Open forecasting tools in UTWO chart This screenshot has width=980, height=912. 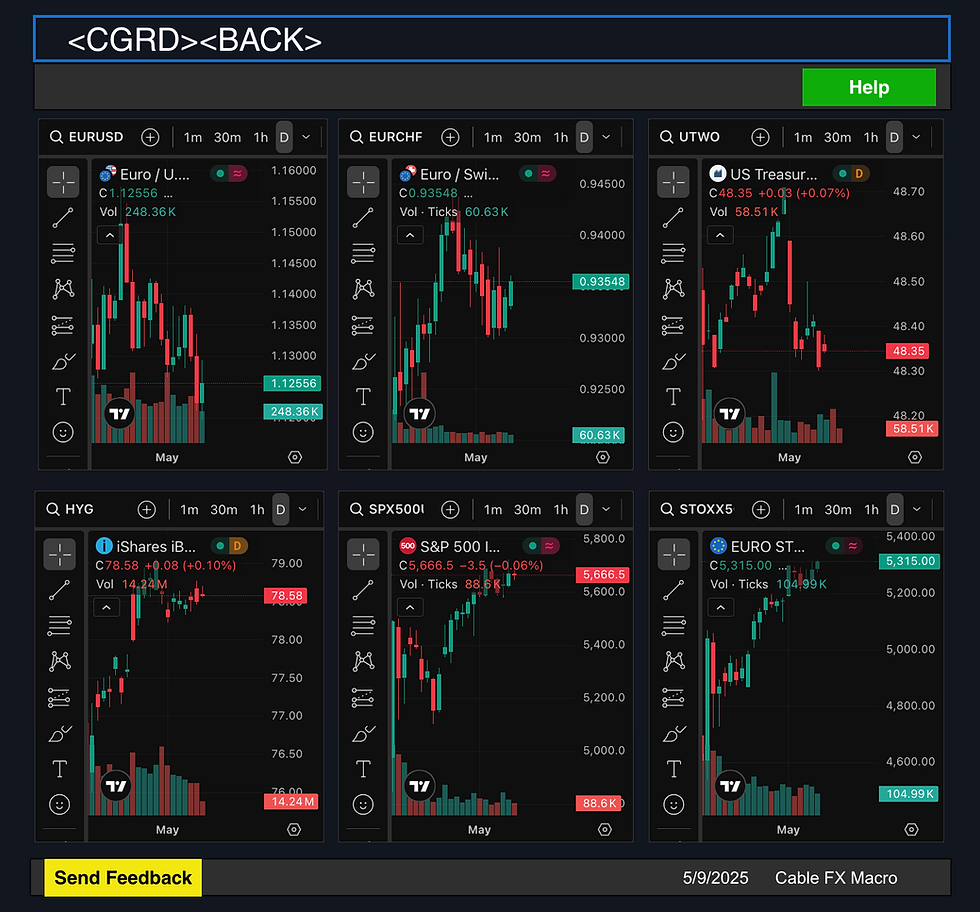pyautogui.click(x=673, y=325)
